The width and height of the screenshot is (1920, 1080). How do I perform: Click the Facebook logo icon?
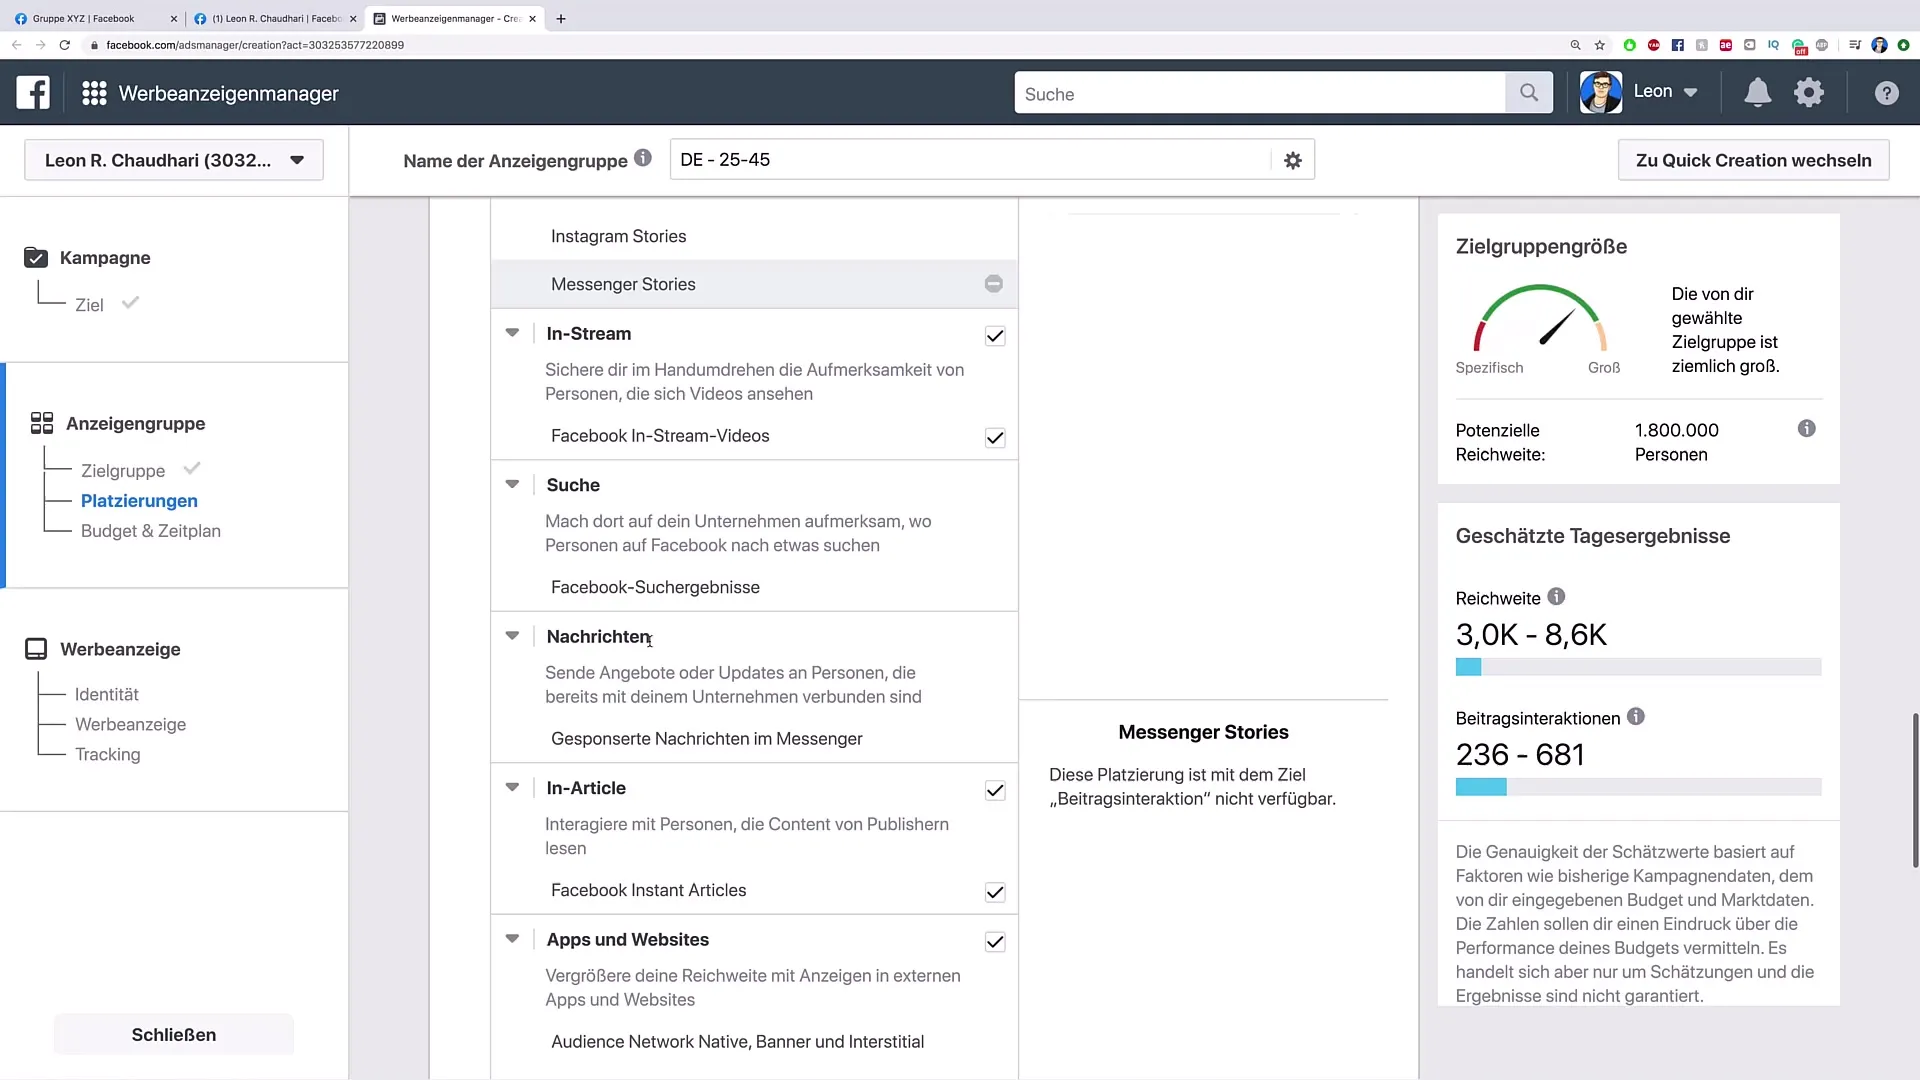pos(33,93)
